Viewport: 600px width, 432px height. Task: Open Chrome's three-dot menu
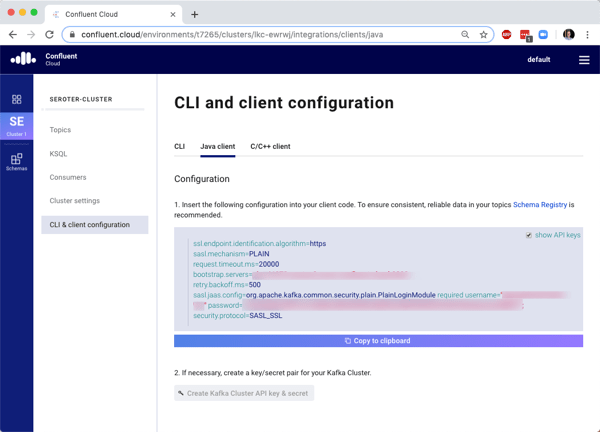point(587,34)
